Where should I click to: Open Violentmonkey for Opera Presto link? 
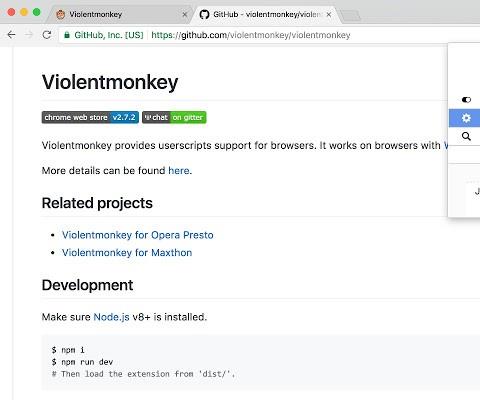pyautogui.click(x=138, y=235)
